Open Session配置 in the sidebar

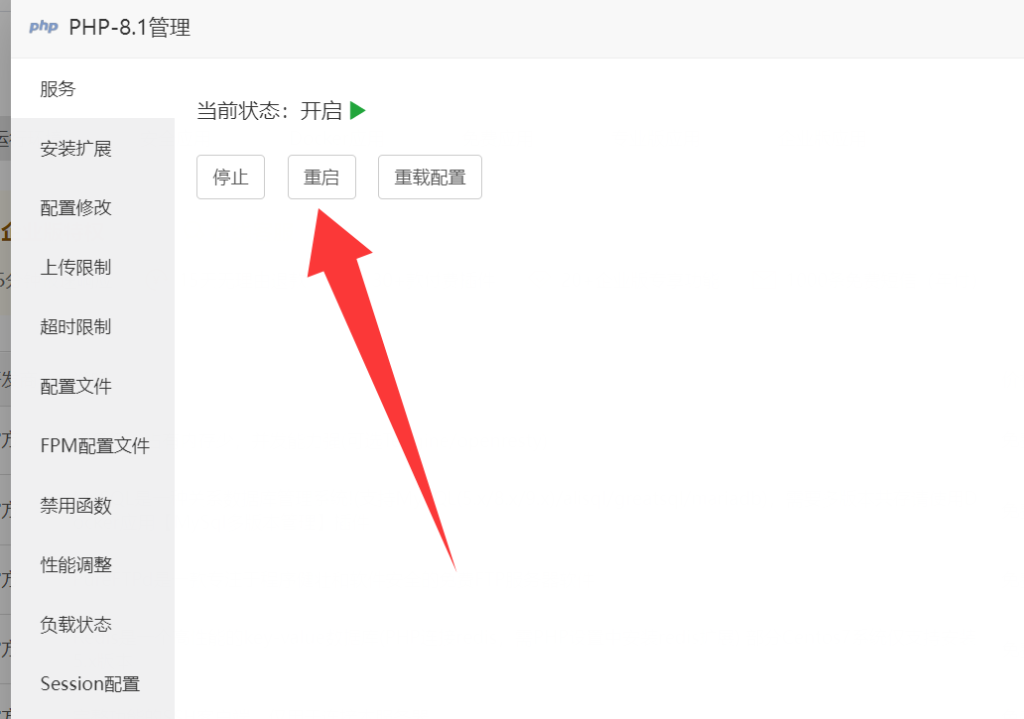tap(93, 684)
